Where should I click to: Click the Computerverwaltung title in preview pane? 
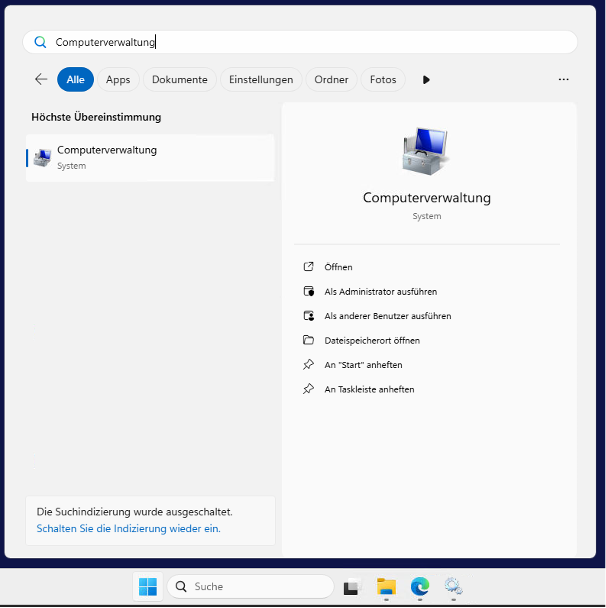pyautogui.click(x=426, y=198)
